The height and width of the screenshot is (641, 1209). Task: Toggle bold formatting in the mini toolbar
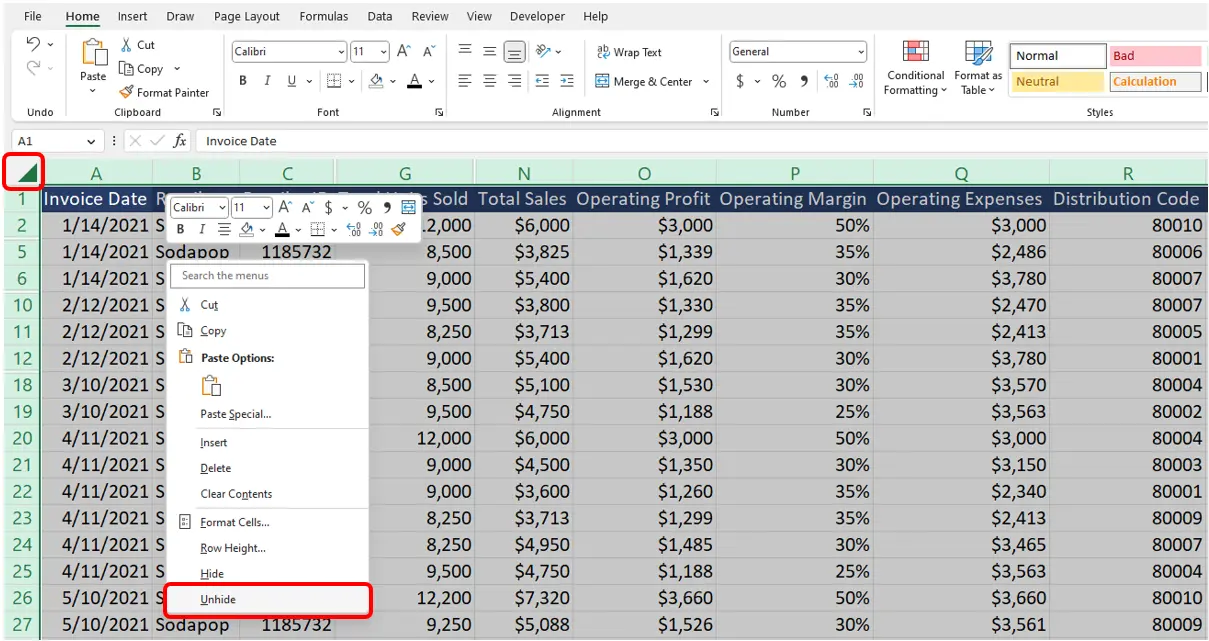point(179,229)
